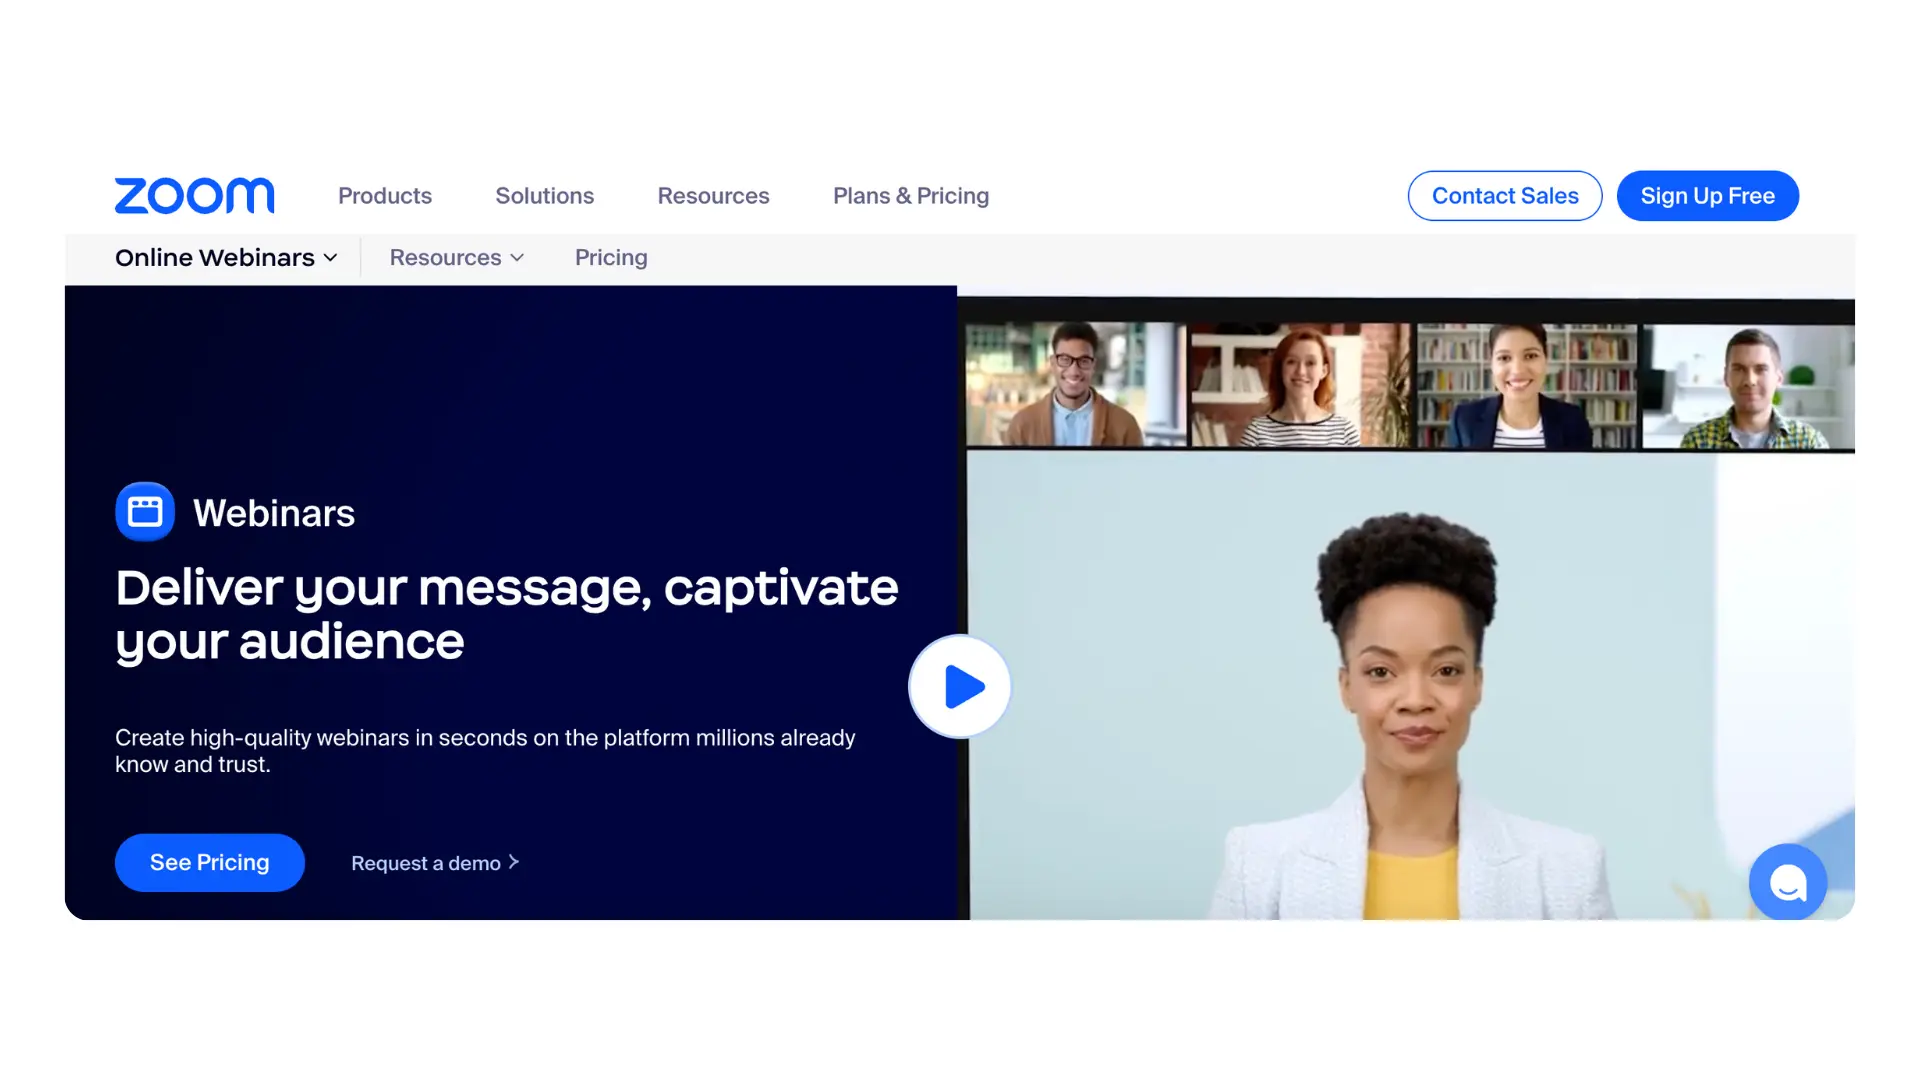Click the headline "Deliver your message, captivate your audience"
This screenshot has height=1080, width=1920.
(507, 615)
